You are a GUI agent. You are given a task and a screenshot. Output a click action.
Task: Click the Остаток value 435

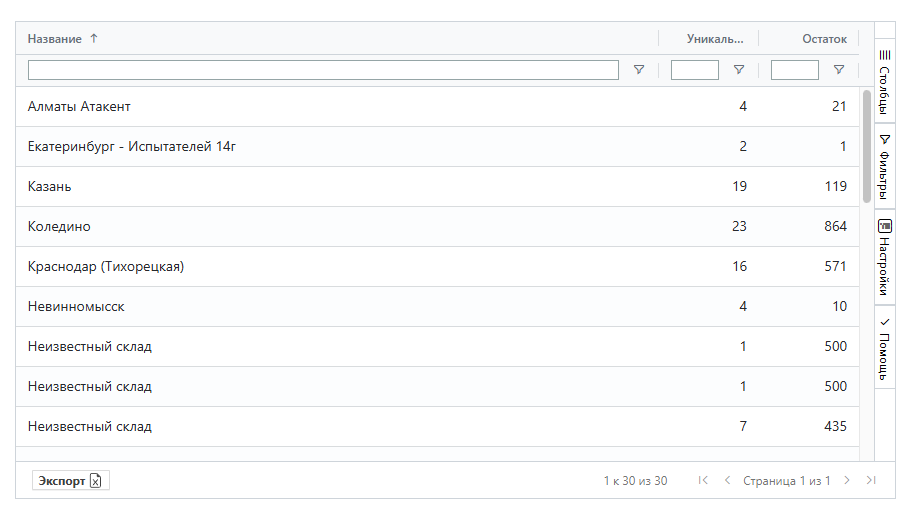(835, 426)
